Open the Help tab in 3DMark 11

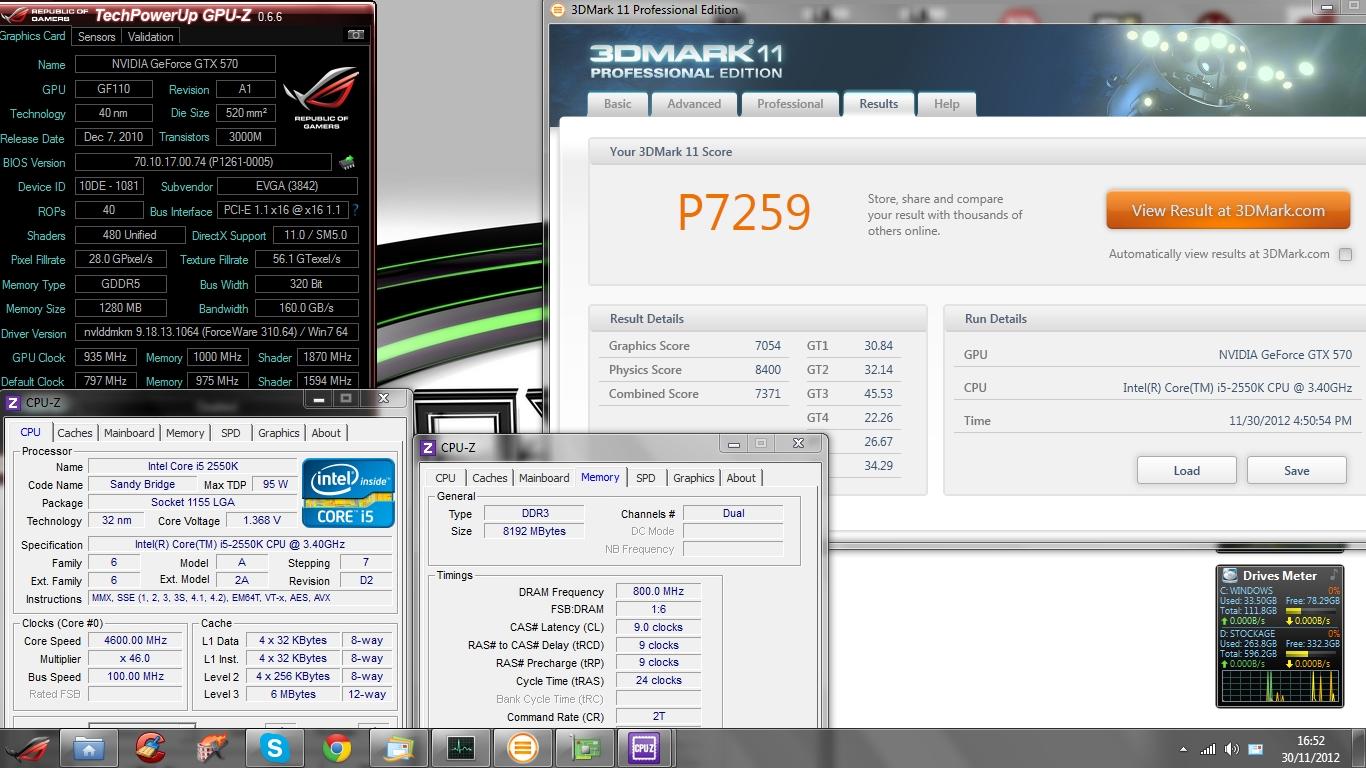(947, 104)
